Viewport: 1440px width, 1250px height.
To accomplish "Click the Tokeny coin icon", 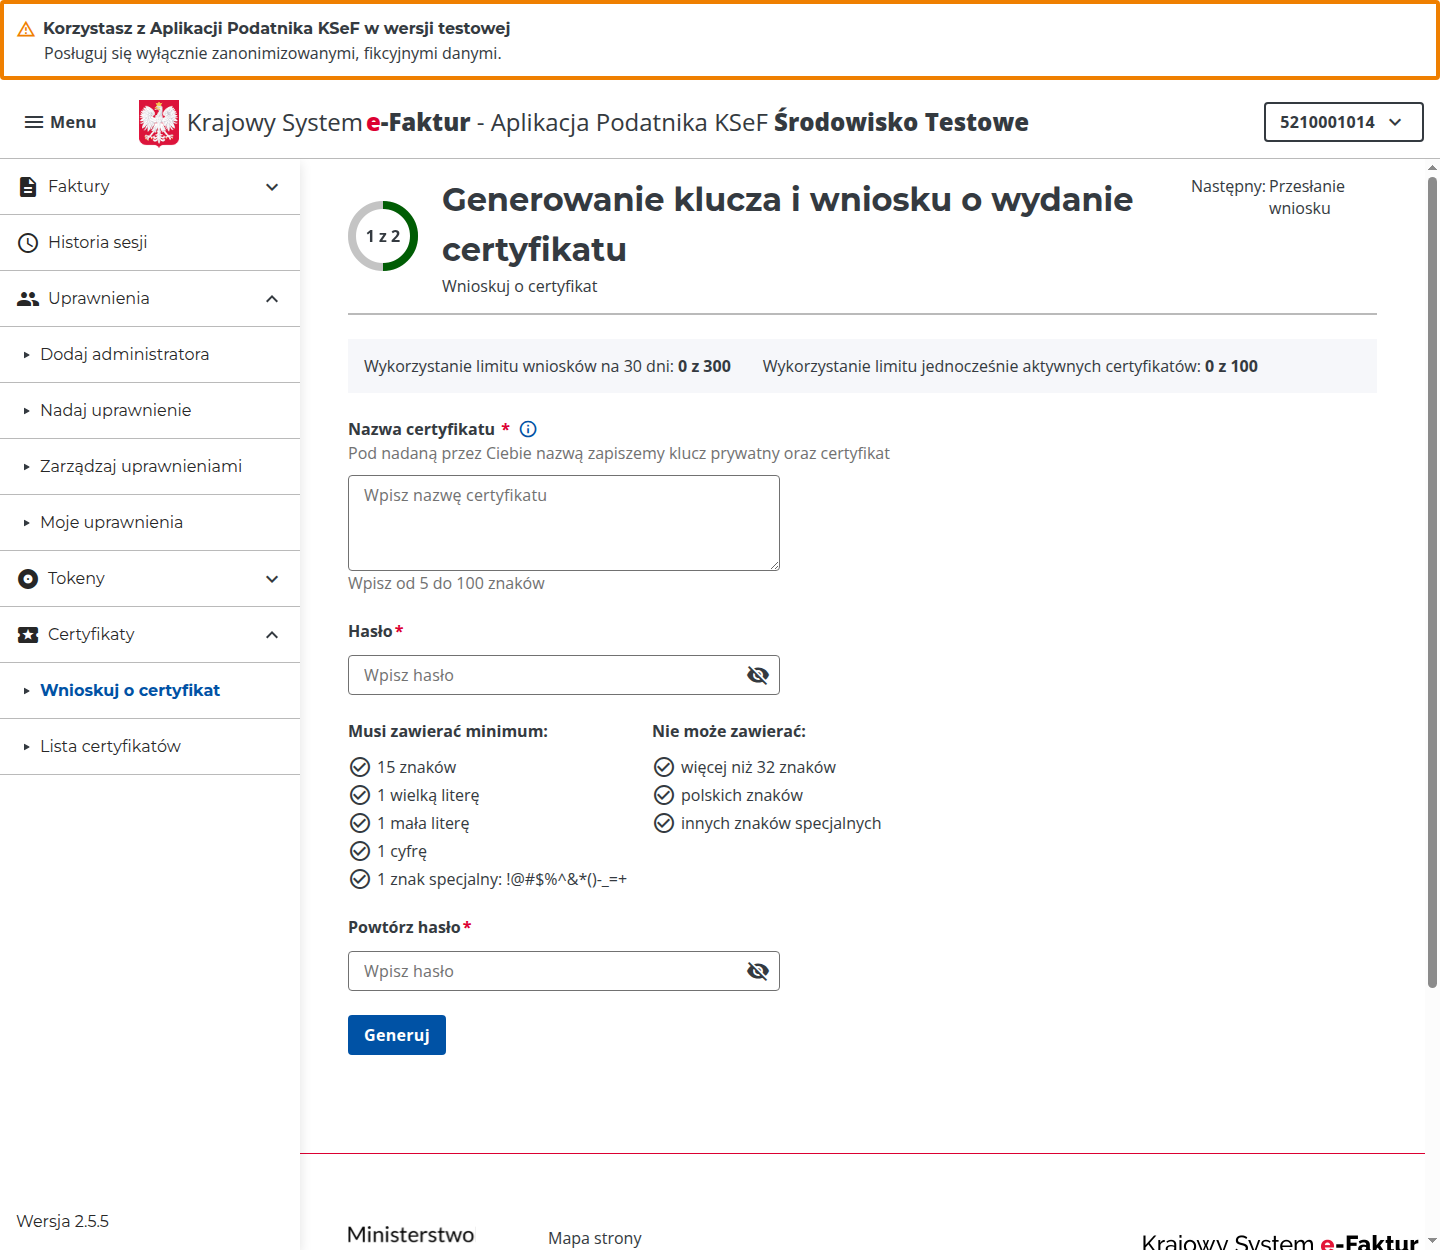I will 28,579.
